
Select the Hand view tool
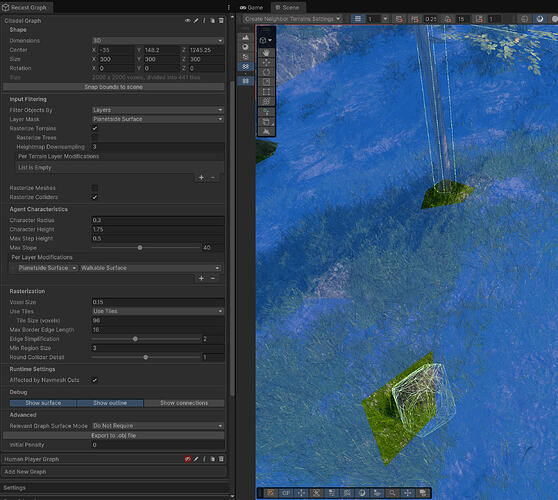point(266,53)
